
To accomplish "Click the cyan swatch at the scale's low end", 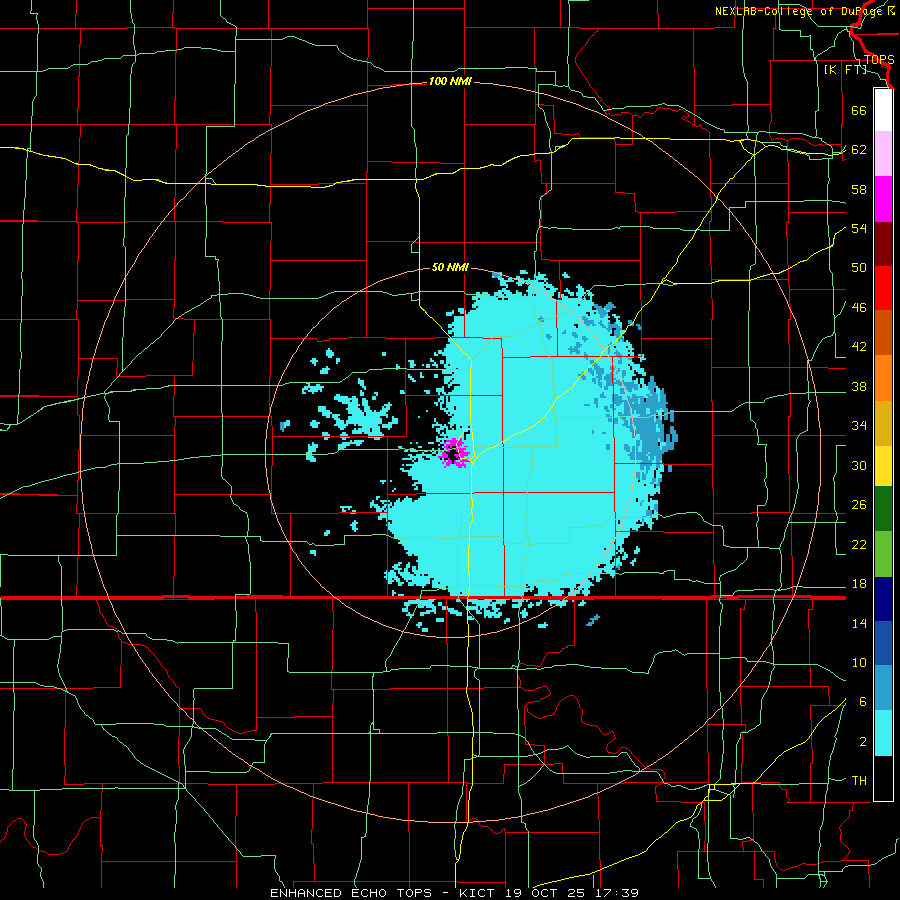I will [883, 734].
